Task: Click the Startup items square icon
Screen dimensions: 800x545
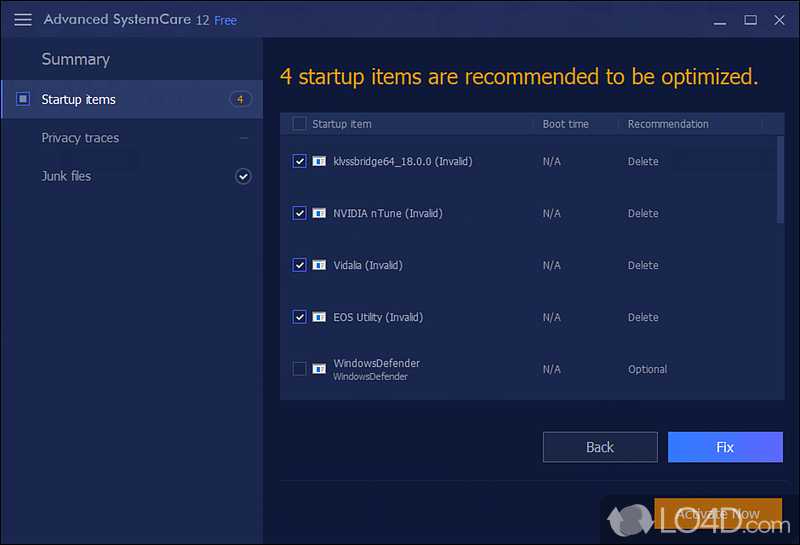Action: click(23, 99)
